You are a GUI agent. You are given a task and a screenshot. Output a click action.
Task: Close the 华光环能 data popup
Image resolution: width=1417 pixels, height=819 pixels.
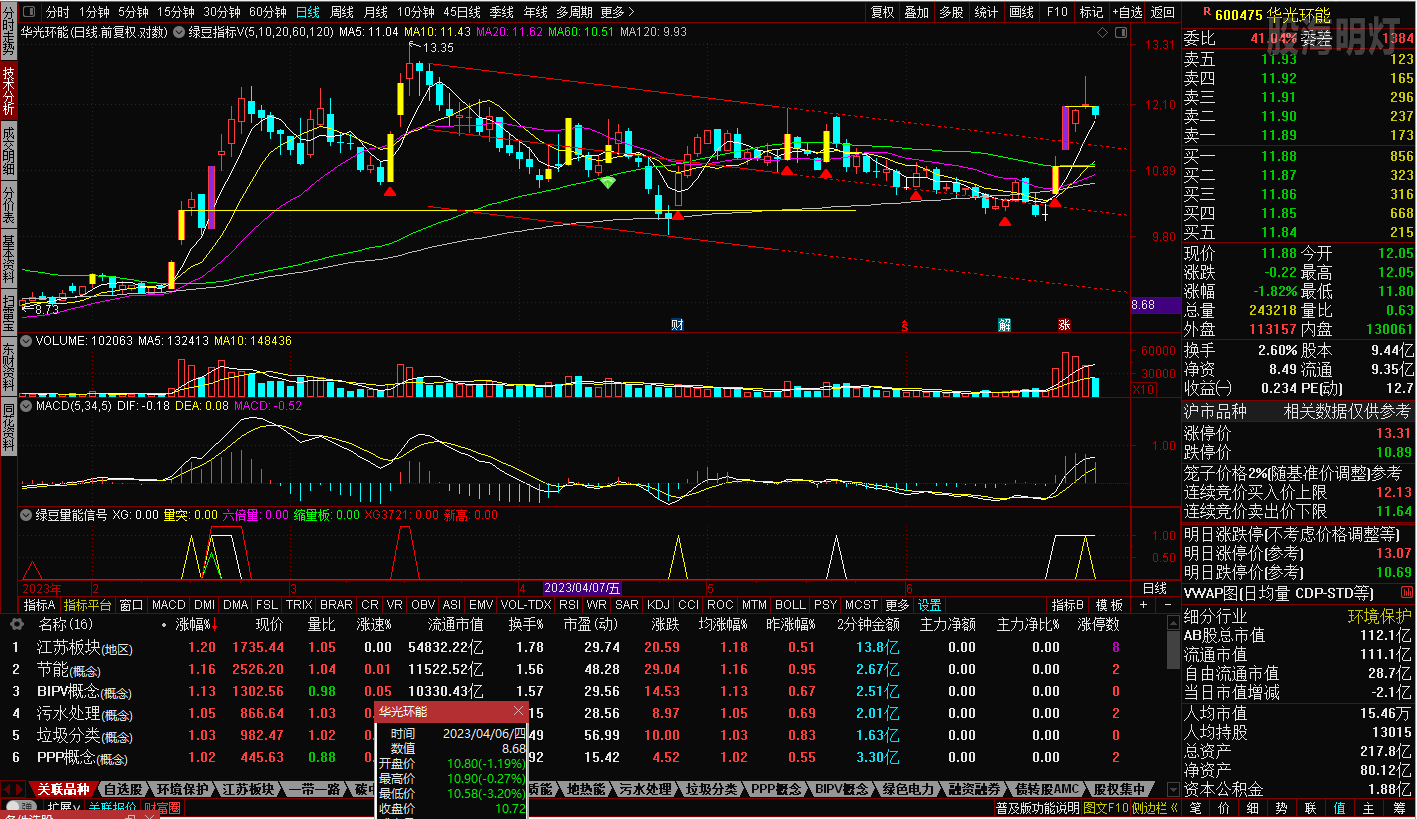[x=518, y=711]
